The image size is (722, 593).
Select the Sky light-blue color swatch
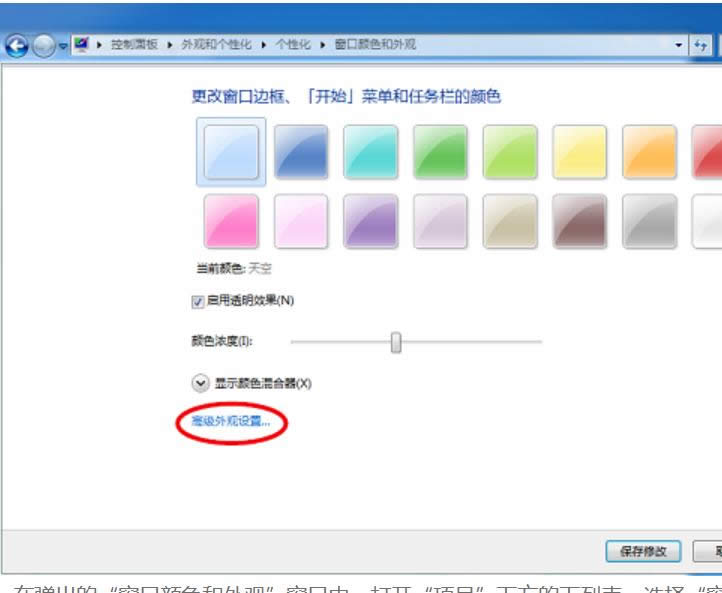231,152
